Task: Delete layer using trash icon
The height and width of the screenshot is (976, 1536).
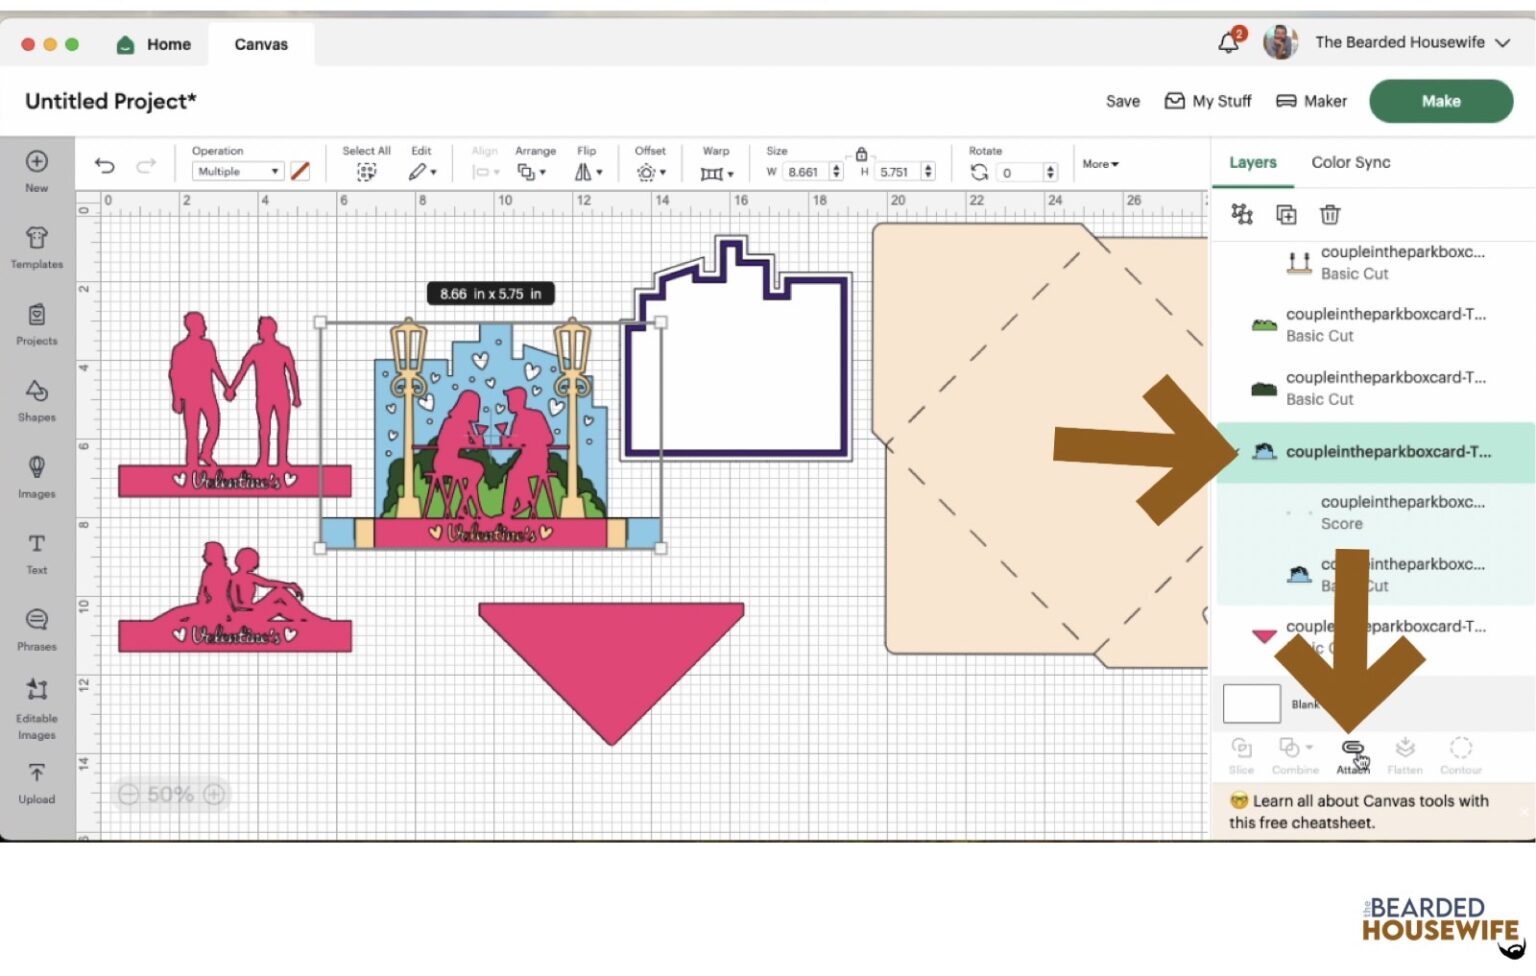Action: point(1329,215)
